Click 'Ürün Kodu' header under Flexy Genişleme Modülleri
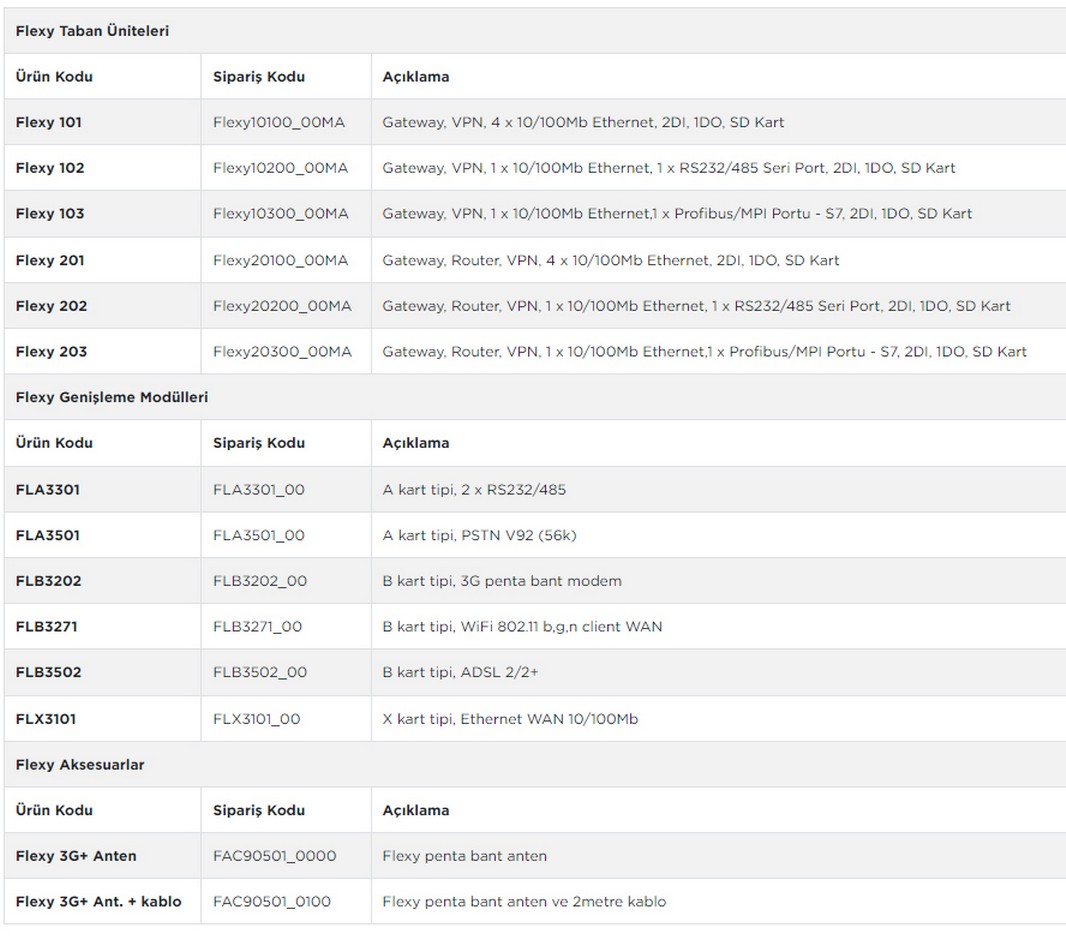The image size is (1066, 939). (x=54, y=443)
